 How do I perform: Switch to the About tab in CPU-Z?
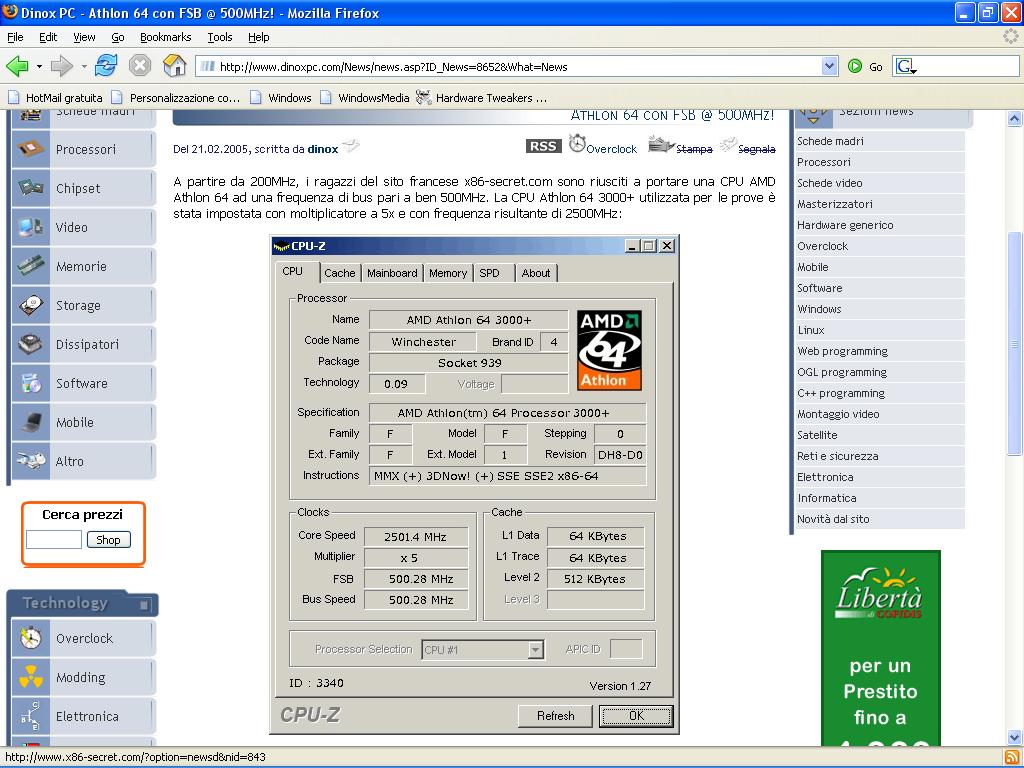[536, 273]
